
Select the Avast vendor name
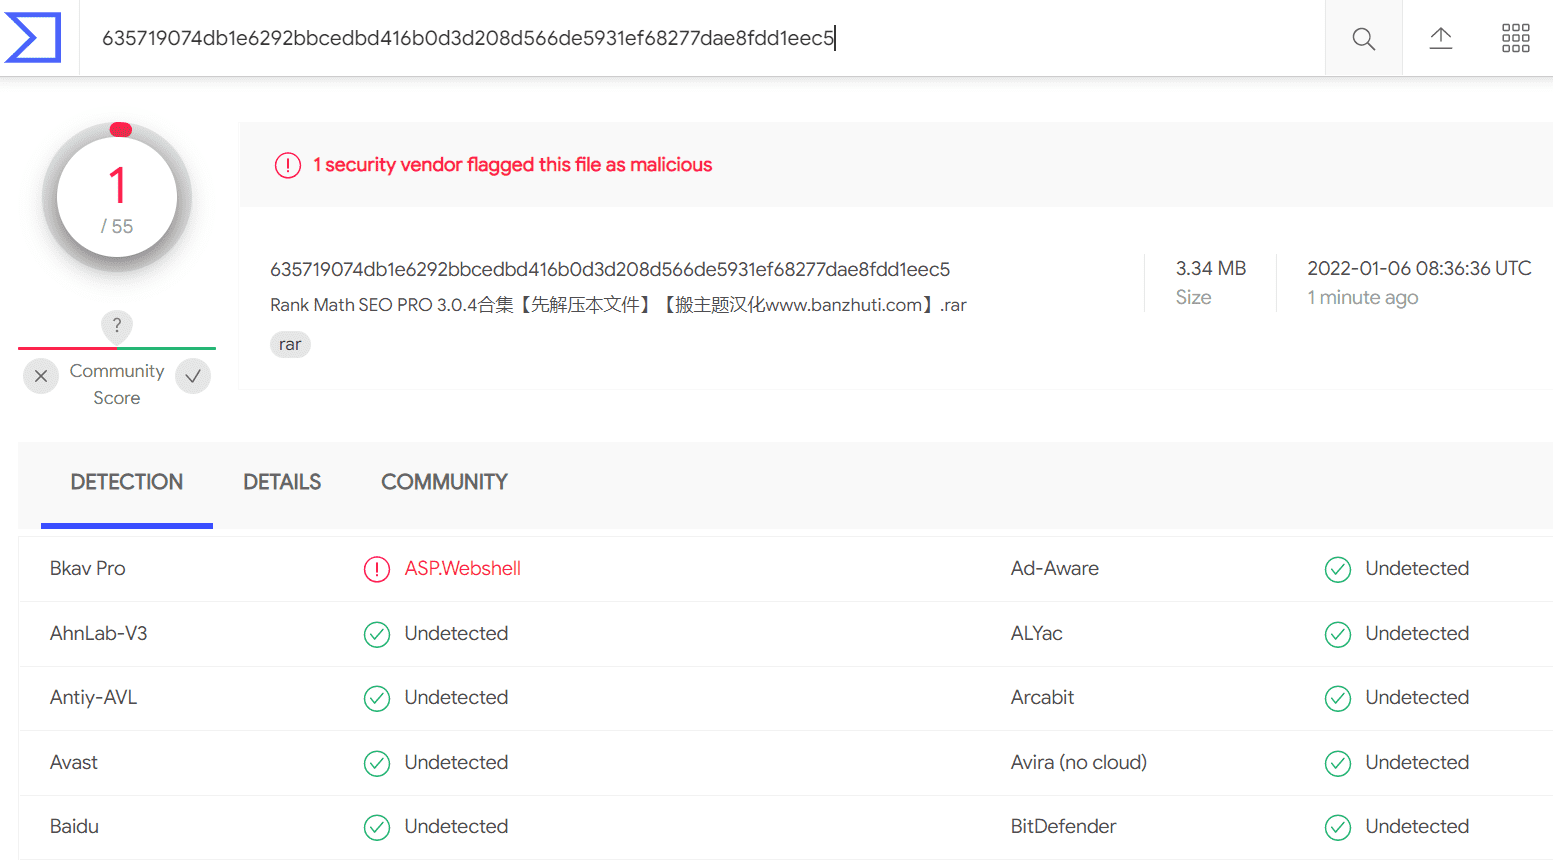(x=74, y=762)
